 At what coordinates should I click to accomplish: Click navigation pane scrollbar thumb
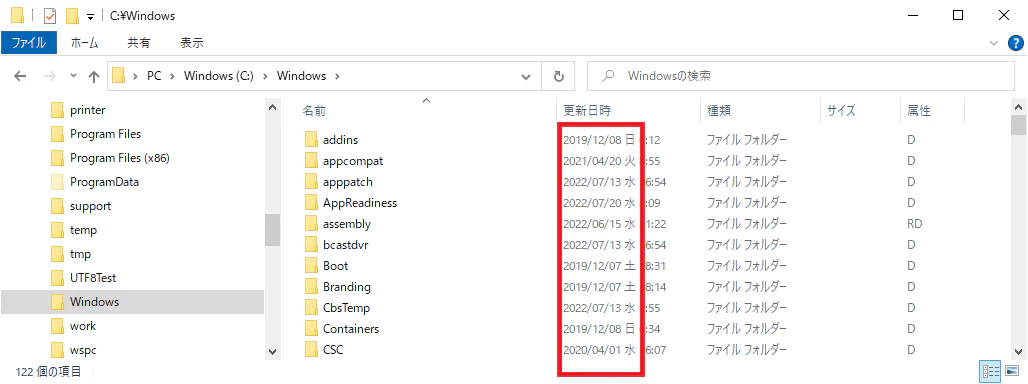(x=272, y=230)
